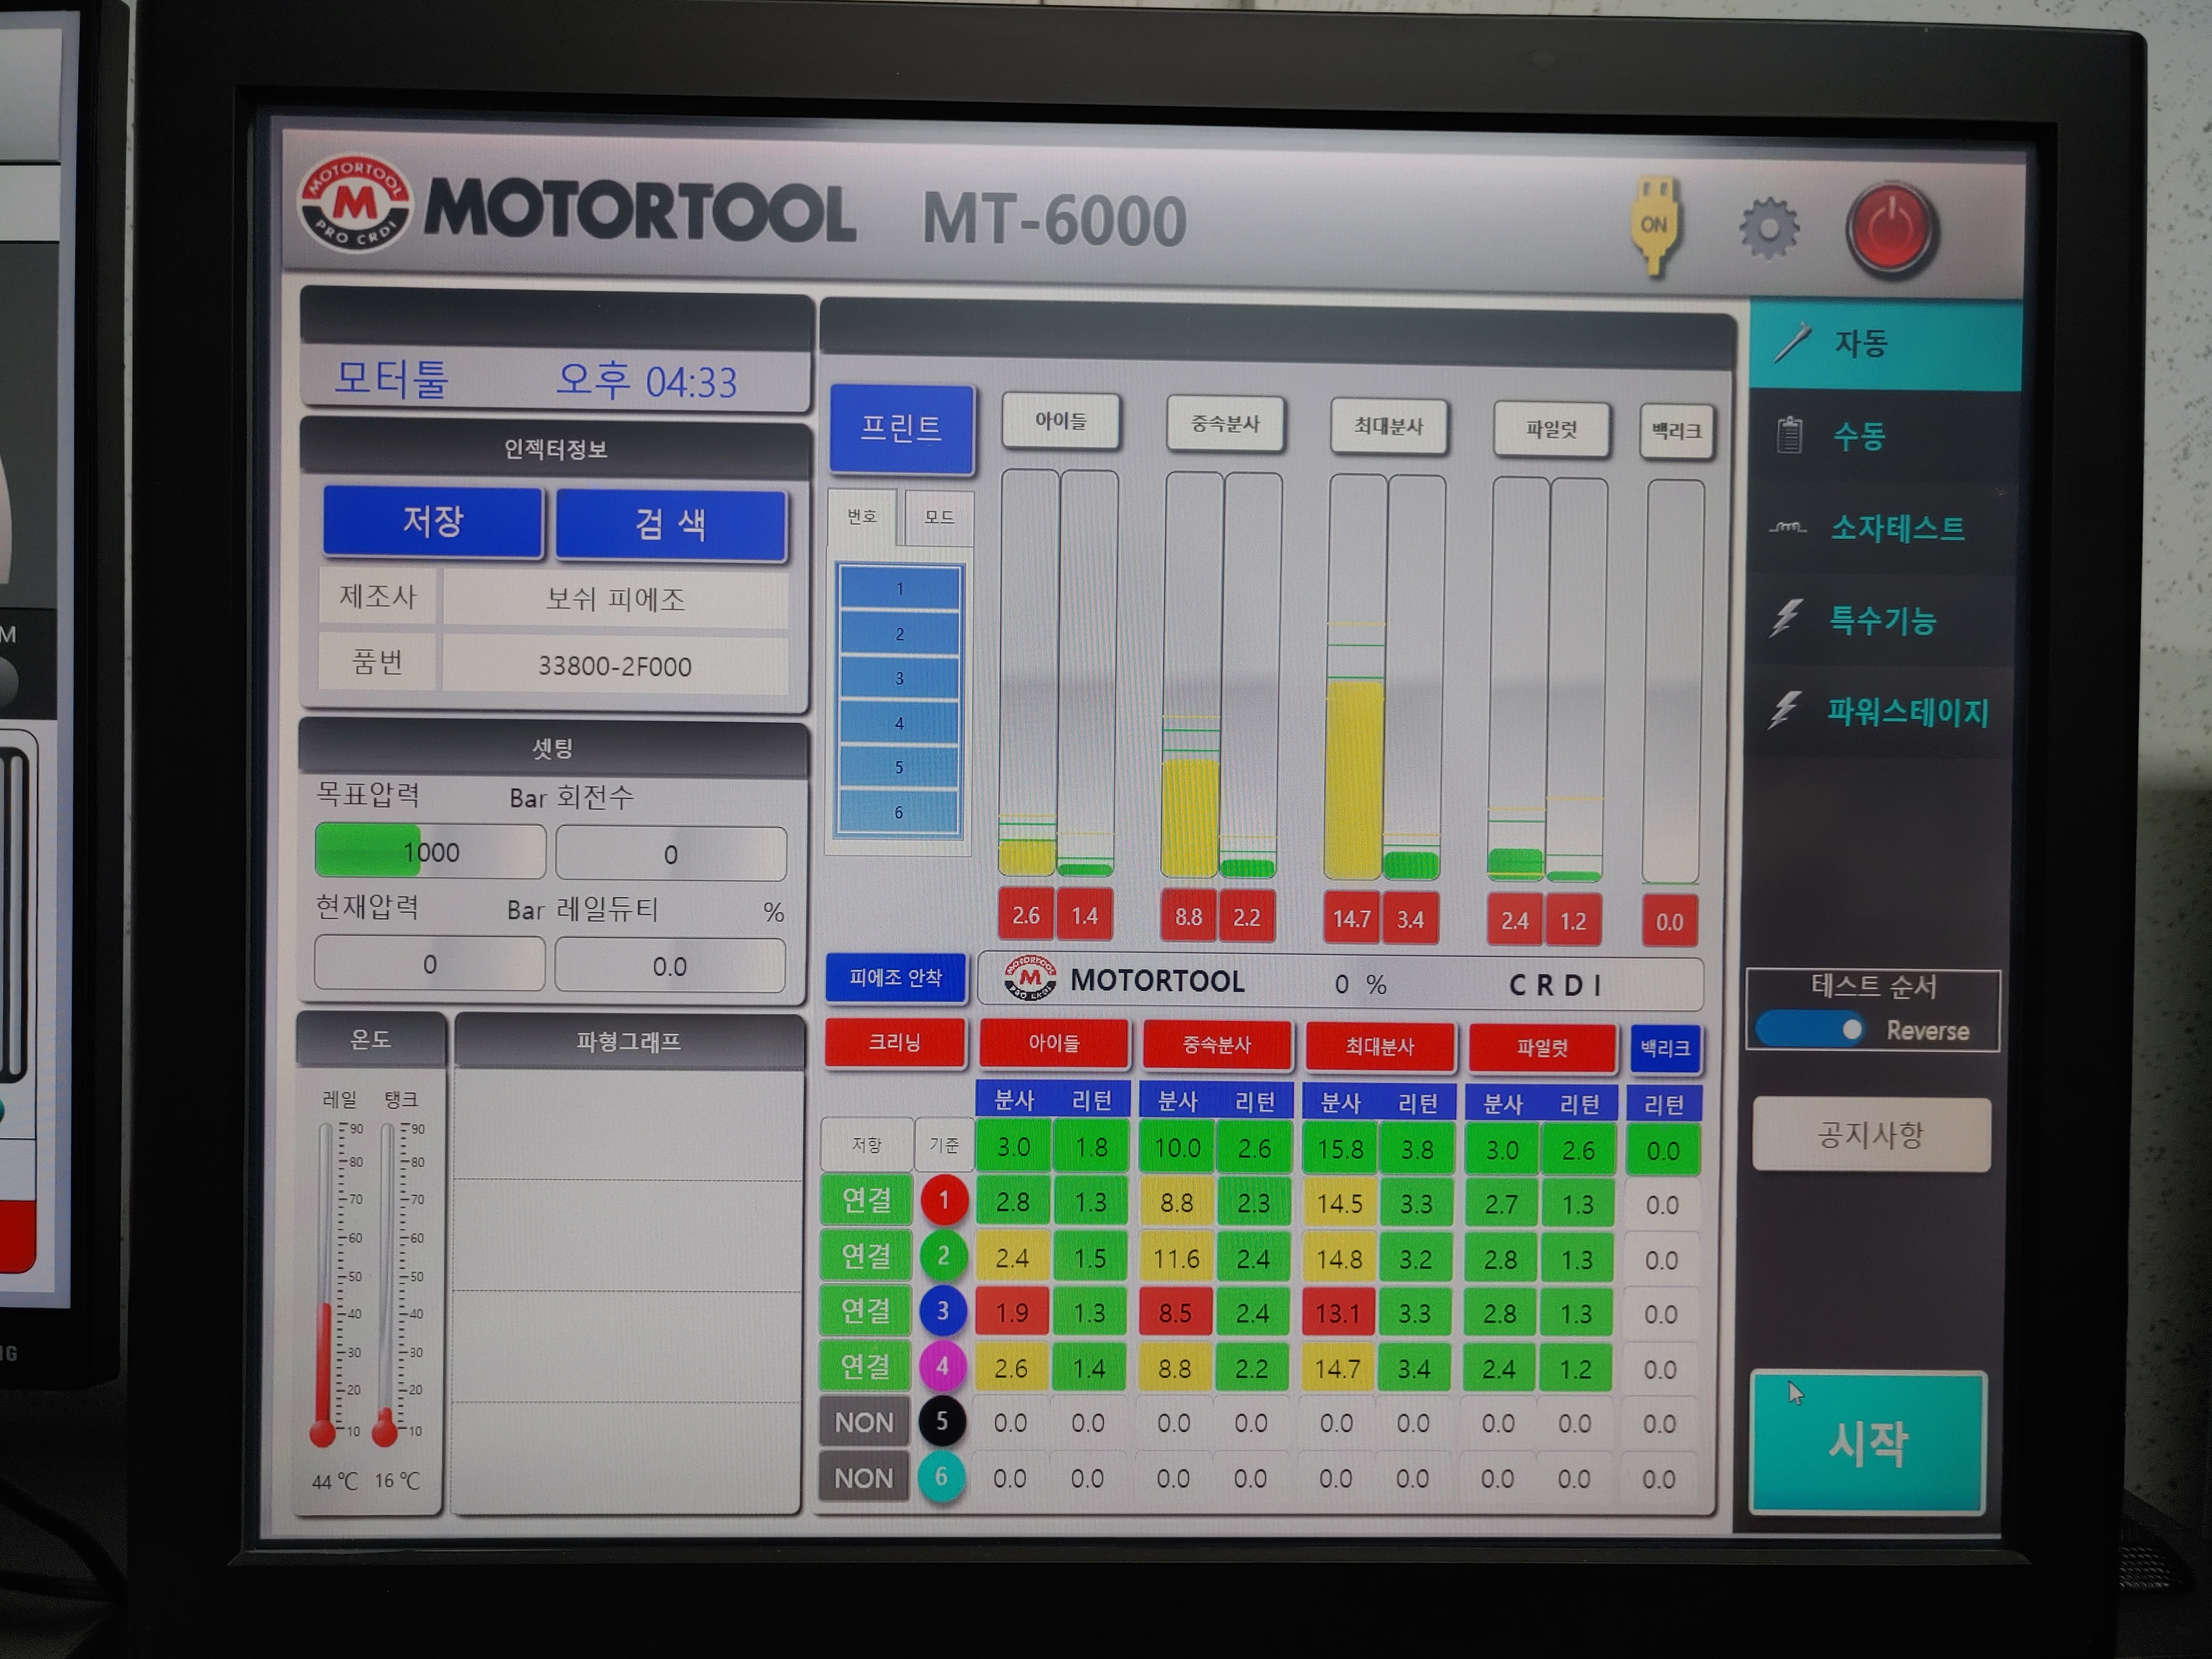
Task: Click the gray 아이들 gauge header button
Action: (x=1061, y=422)
